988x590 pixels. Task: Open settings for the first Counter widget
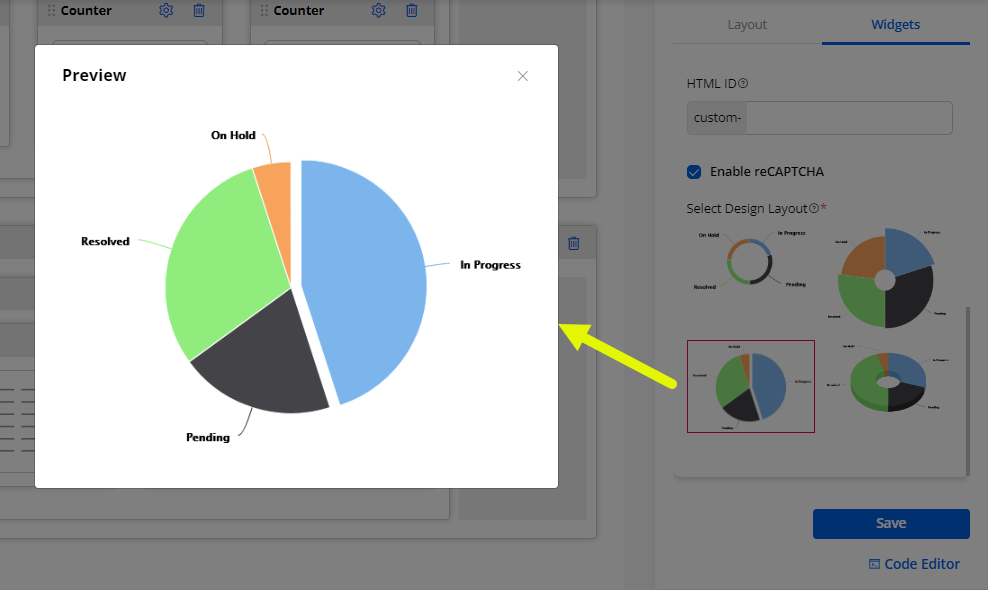coord(166,11)
